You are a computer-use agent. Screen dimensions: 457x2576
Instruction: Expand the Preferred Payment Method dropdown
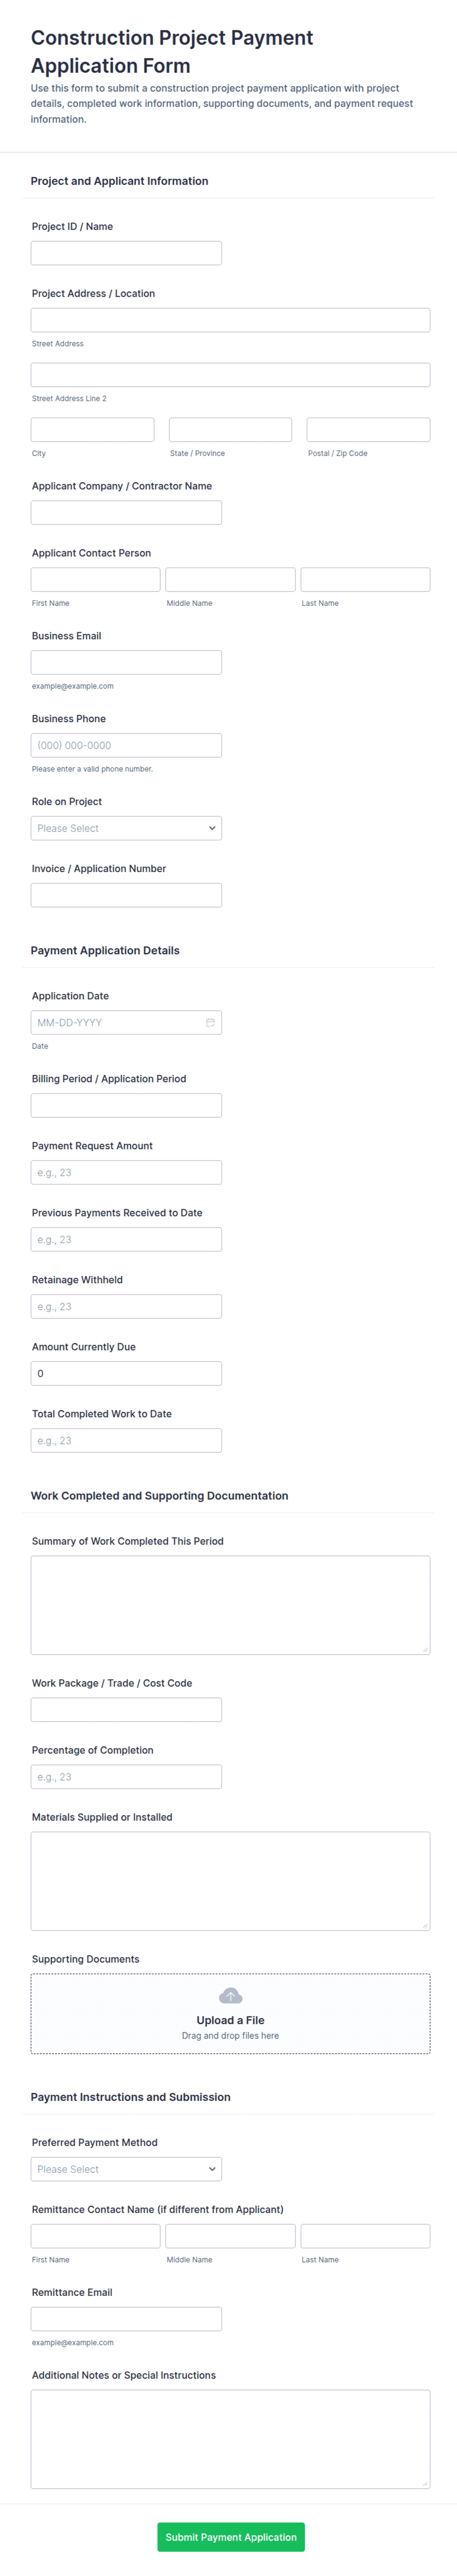click(126, 2169)
